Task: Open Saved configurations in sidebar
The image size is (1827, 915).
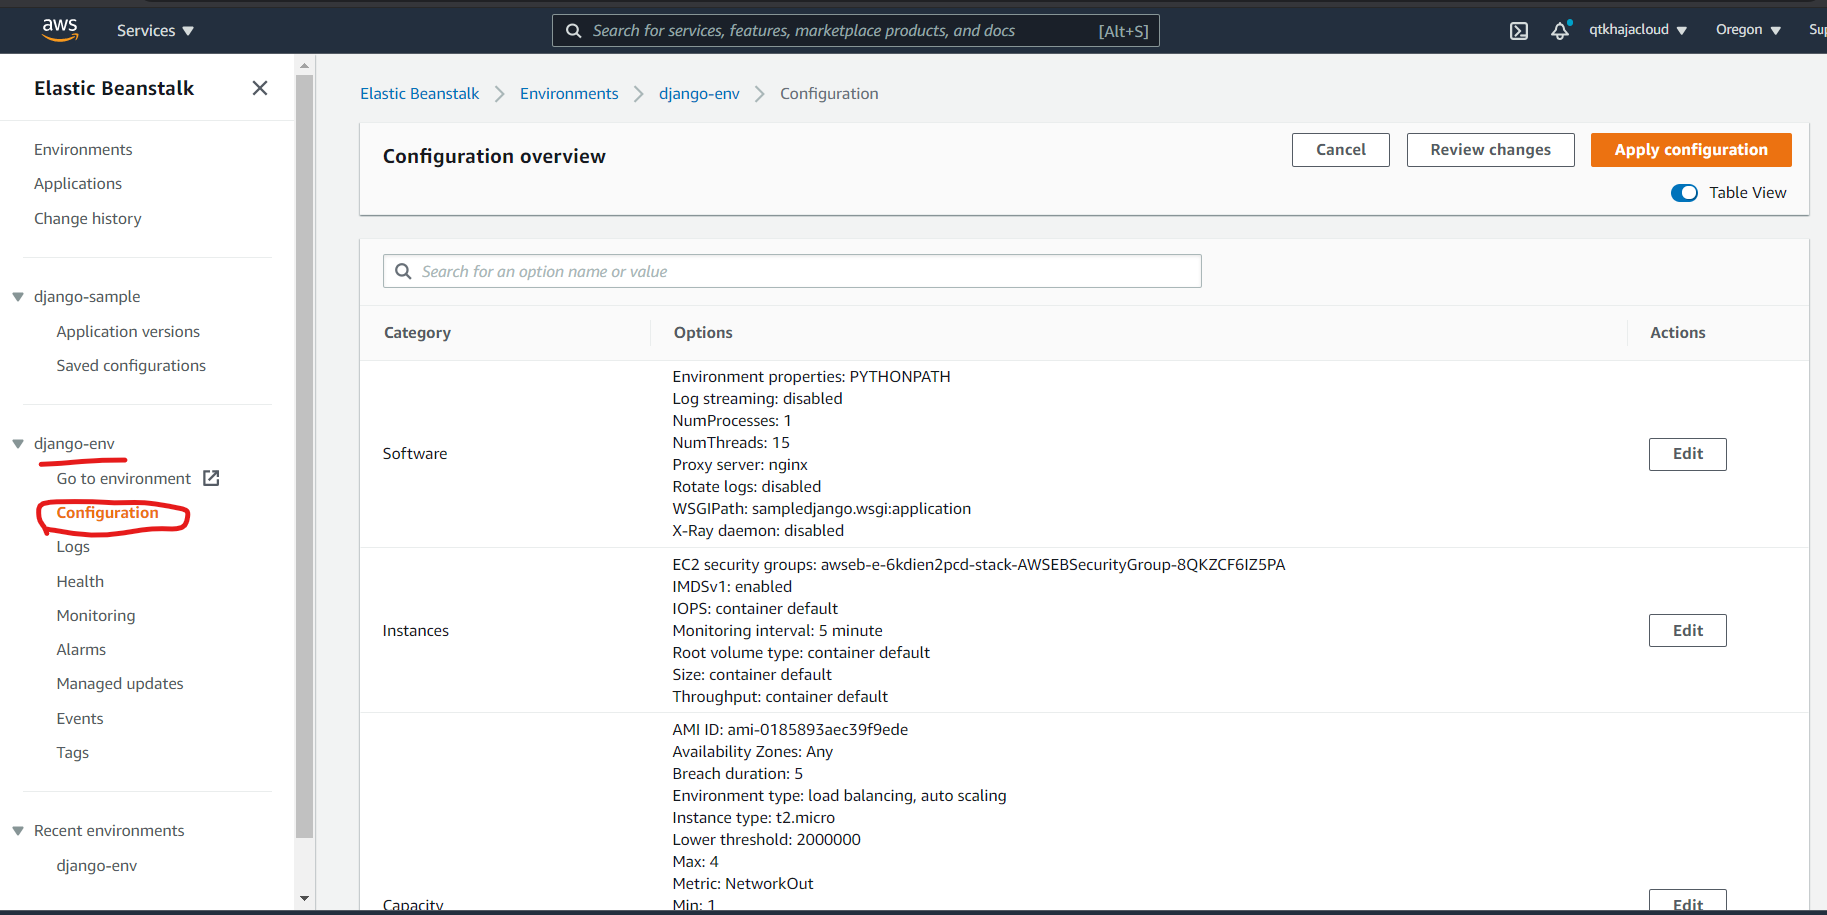Action: tap(131, 366)
